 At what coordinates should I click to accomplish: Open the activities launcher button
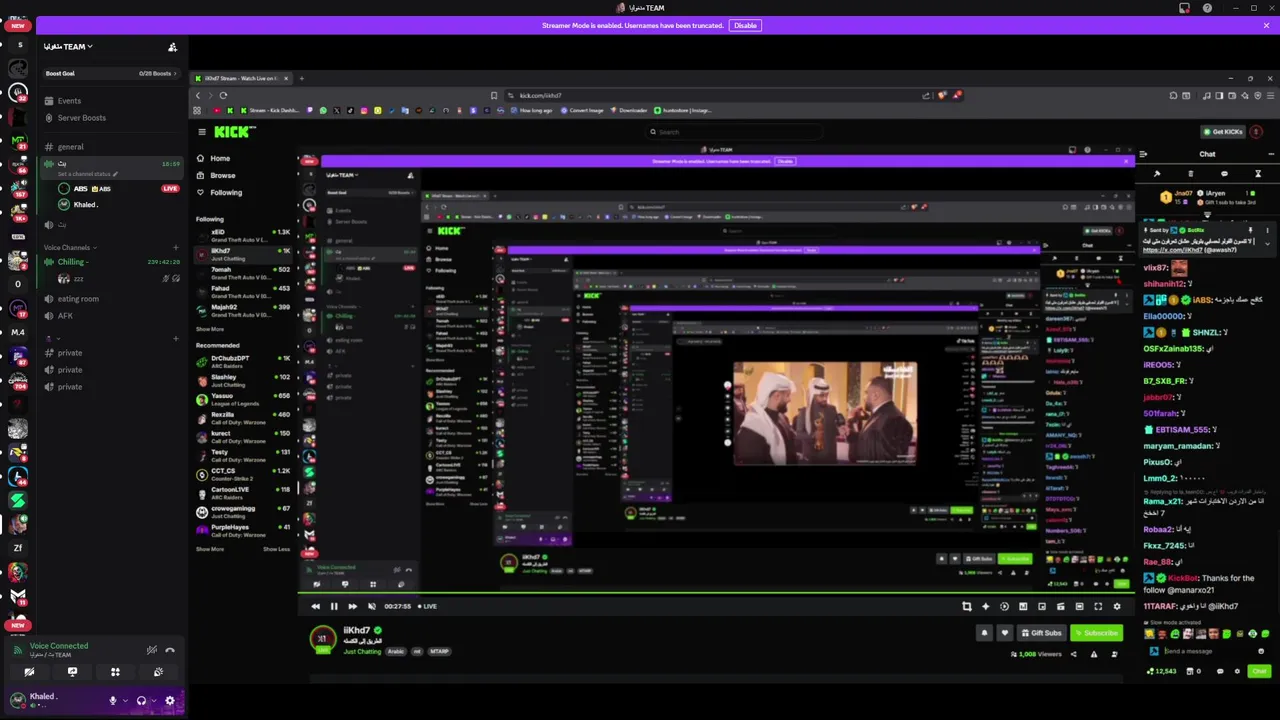tap(115, 672)
